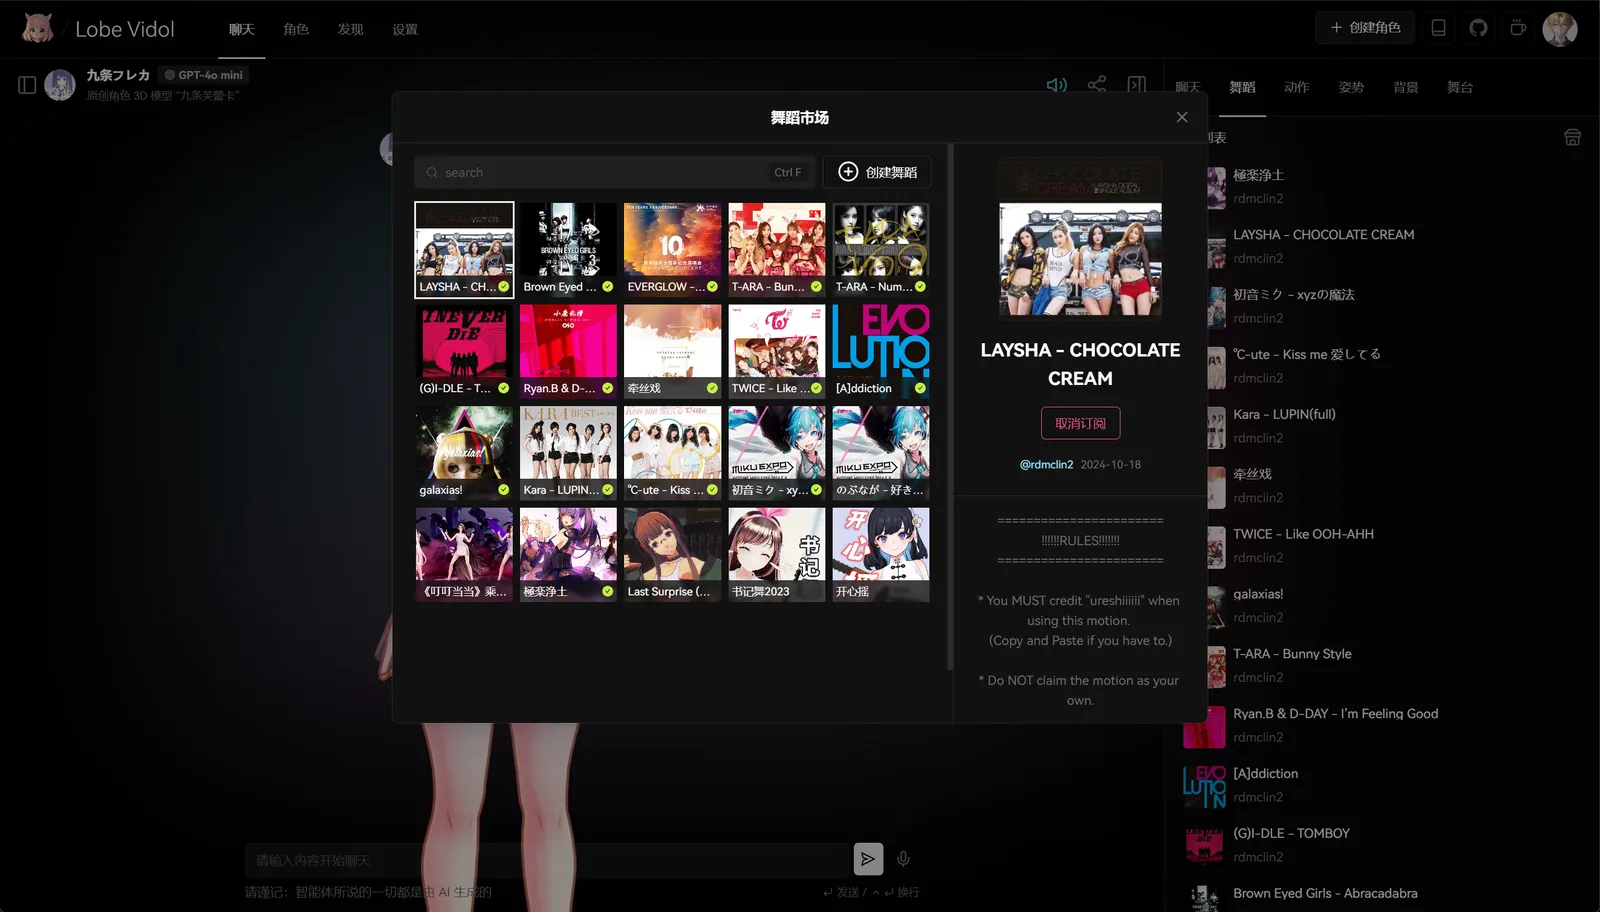Click the 九条フレカ character avatar
The height and width of the screenshot is (912, 1600).
tap(60, 85)
